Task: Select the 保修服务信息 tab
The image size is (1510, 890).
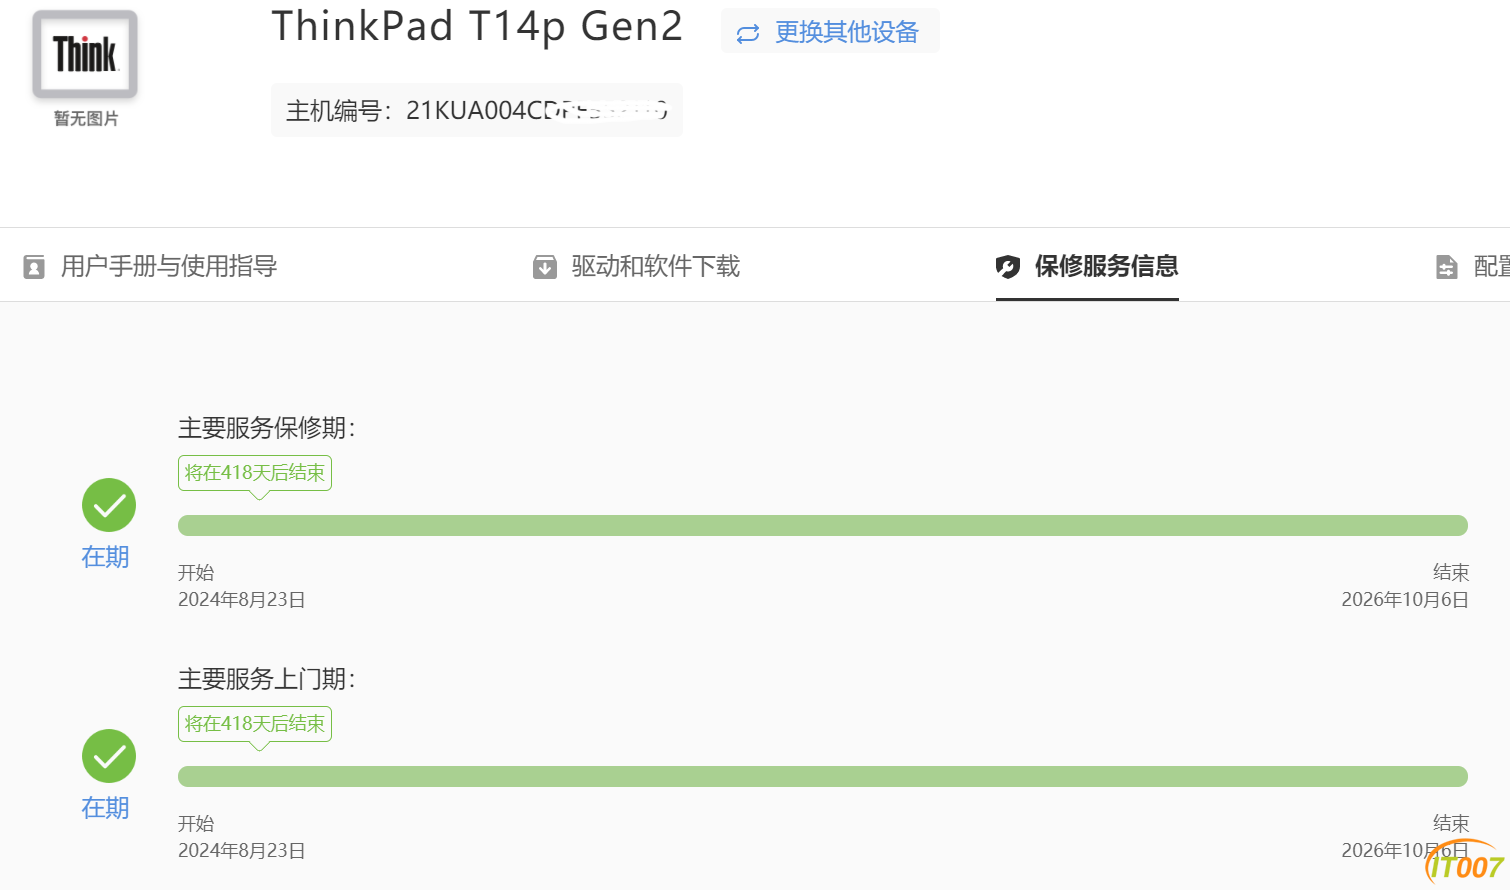Action: pyautogui.click(x=1107, y=266)
